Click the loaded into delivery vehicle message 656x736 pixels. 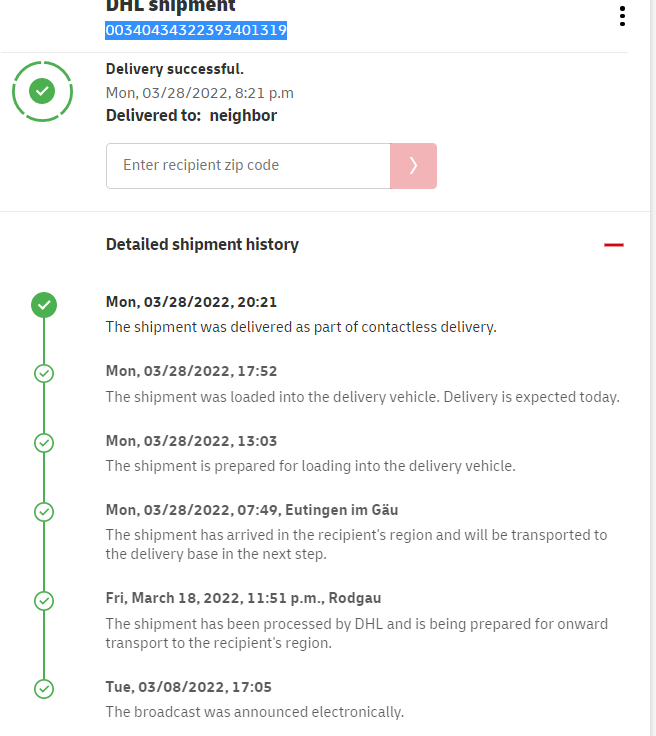pyautogui.click(x=362, y=396)
